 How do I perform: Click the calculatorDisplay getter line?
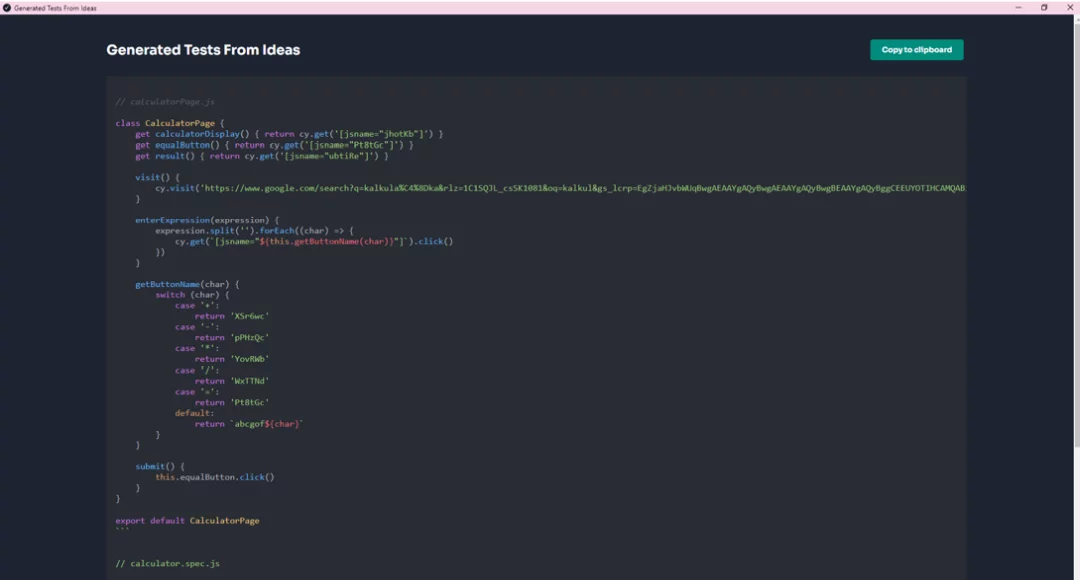289,134
